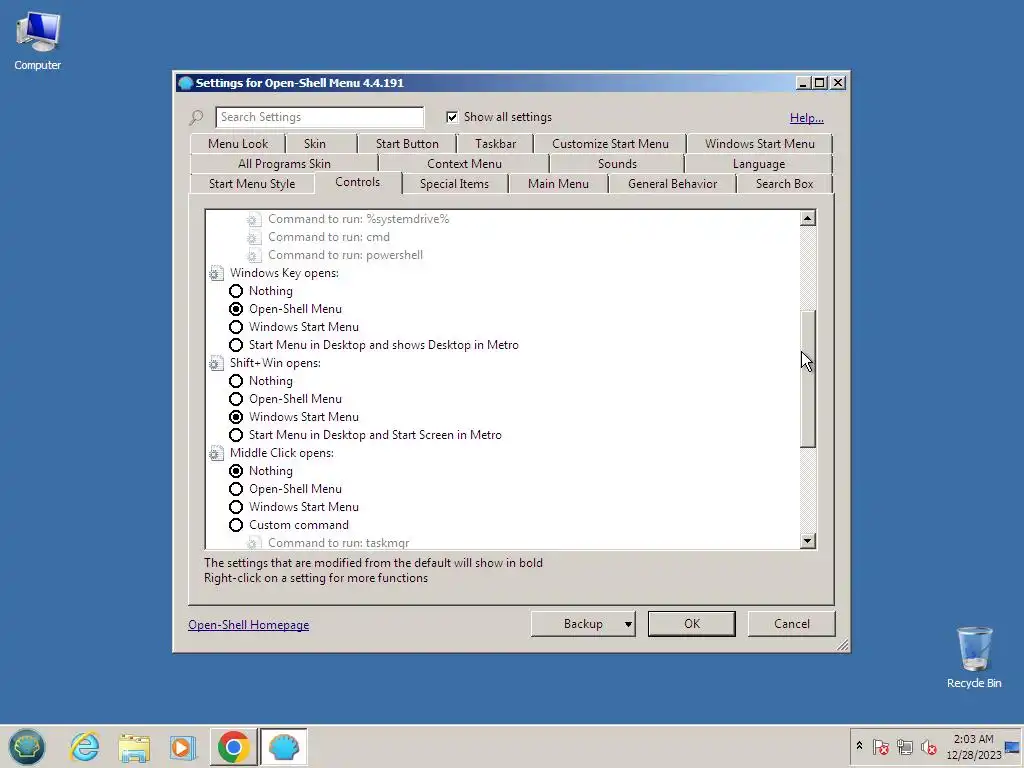
Task: Toggle Show all settings checkbox
Action: (452, 117)
